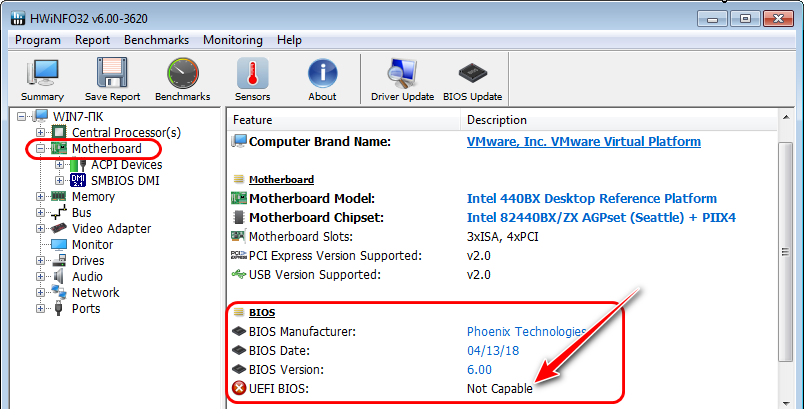Expand the Drives node
This screenshot has height=409, width=804.
click(41, 260)
